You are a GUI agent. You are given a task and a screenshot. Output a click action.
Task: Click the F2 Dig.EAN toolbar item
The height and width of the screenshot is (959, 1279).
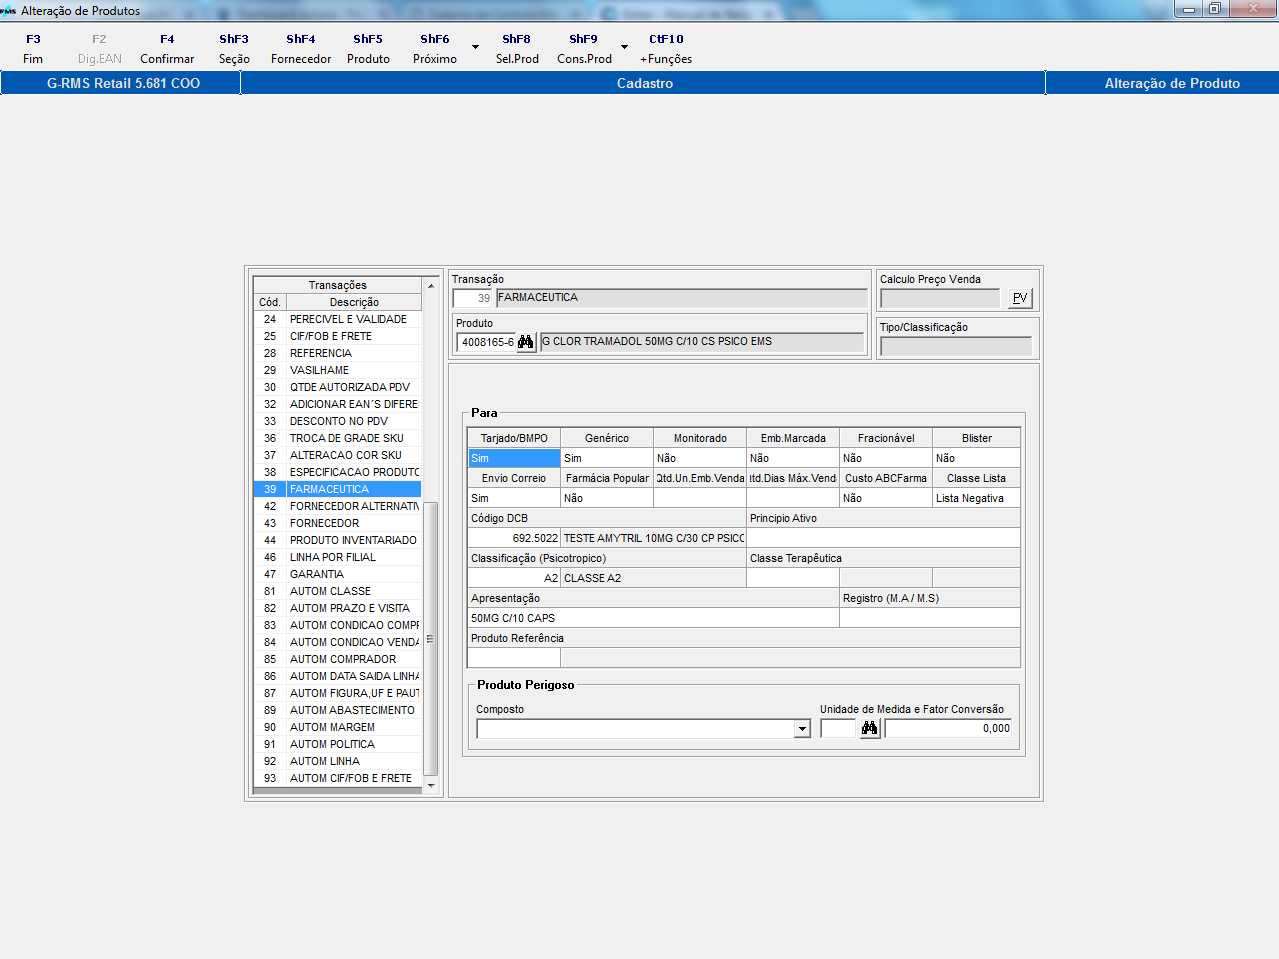pos(99,49)
